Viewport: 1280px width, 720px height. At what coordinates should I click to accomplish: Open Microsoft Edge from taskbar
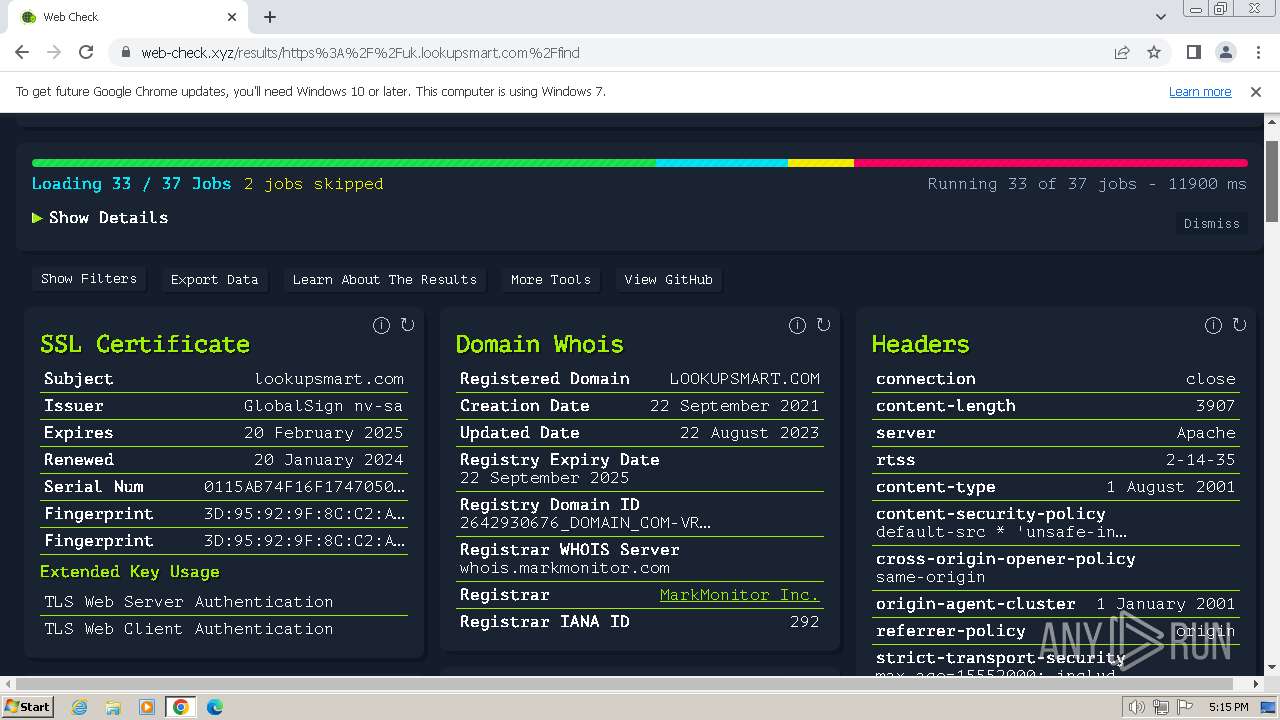(x=214, y=707)
